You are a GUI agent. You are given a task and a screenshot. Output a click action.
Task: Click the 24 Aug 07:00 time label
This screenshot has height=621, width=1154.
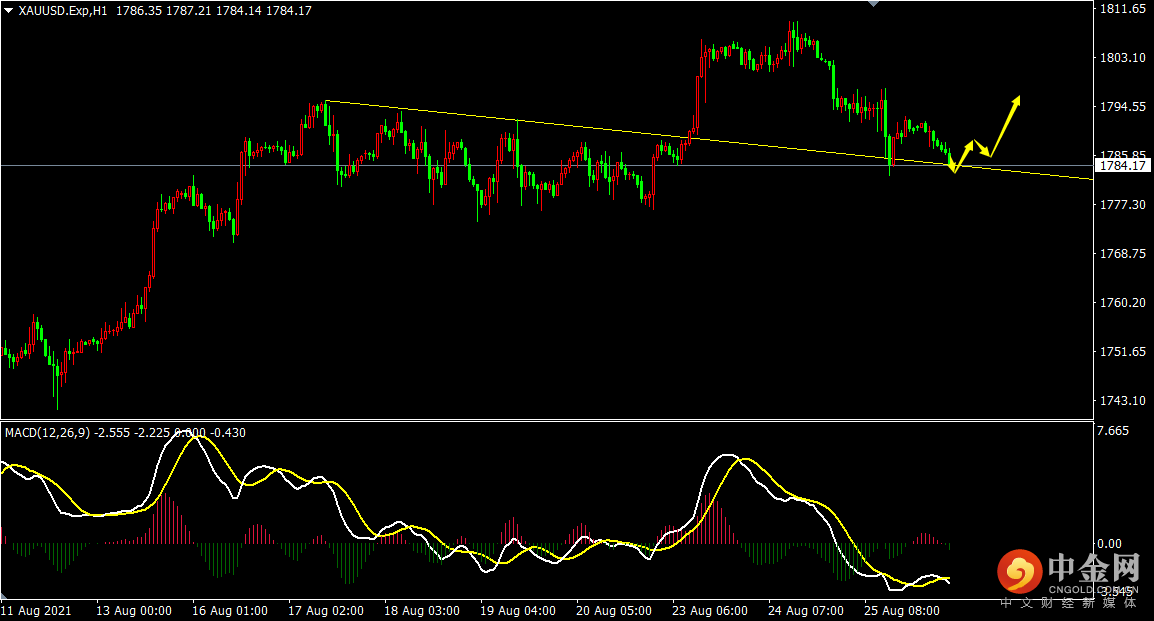click(806, 611)
